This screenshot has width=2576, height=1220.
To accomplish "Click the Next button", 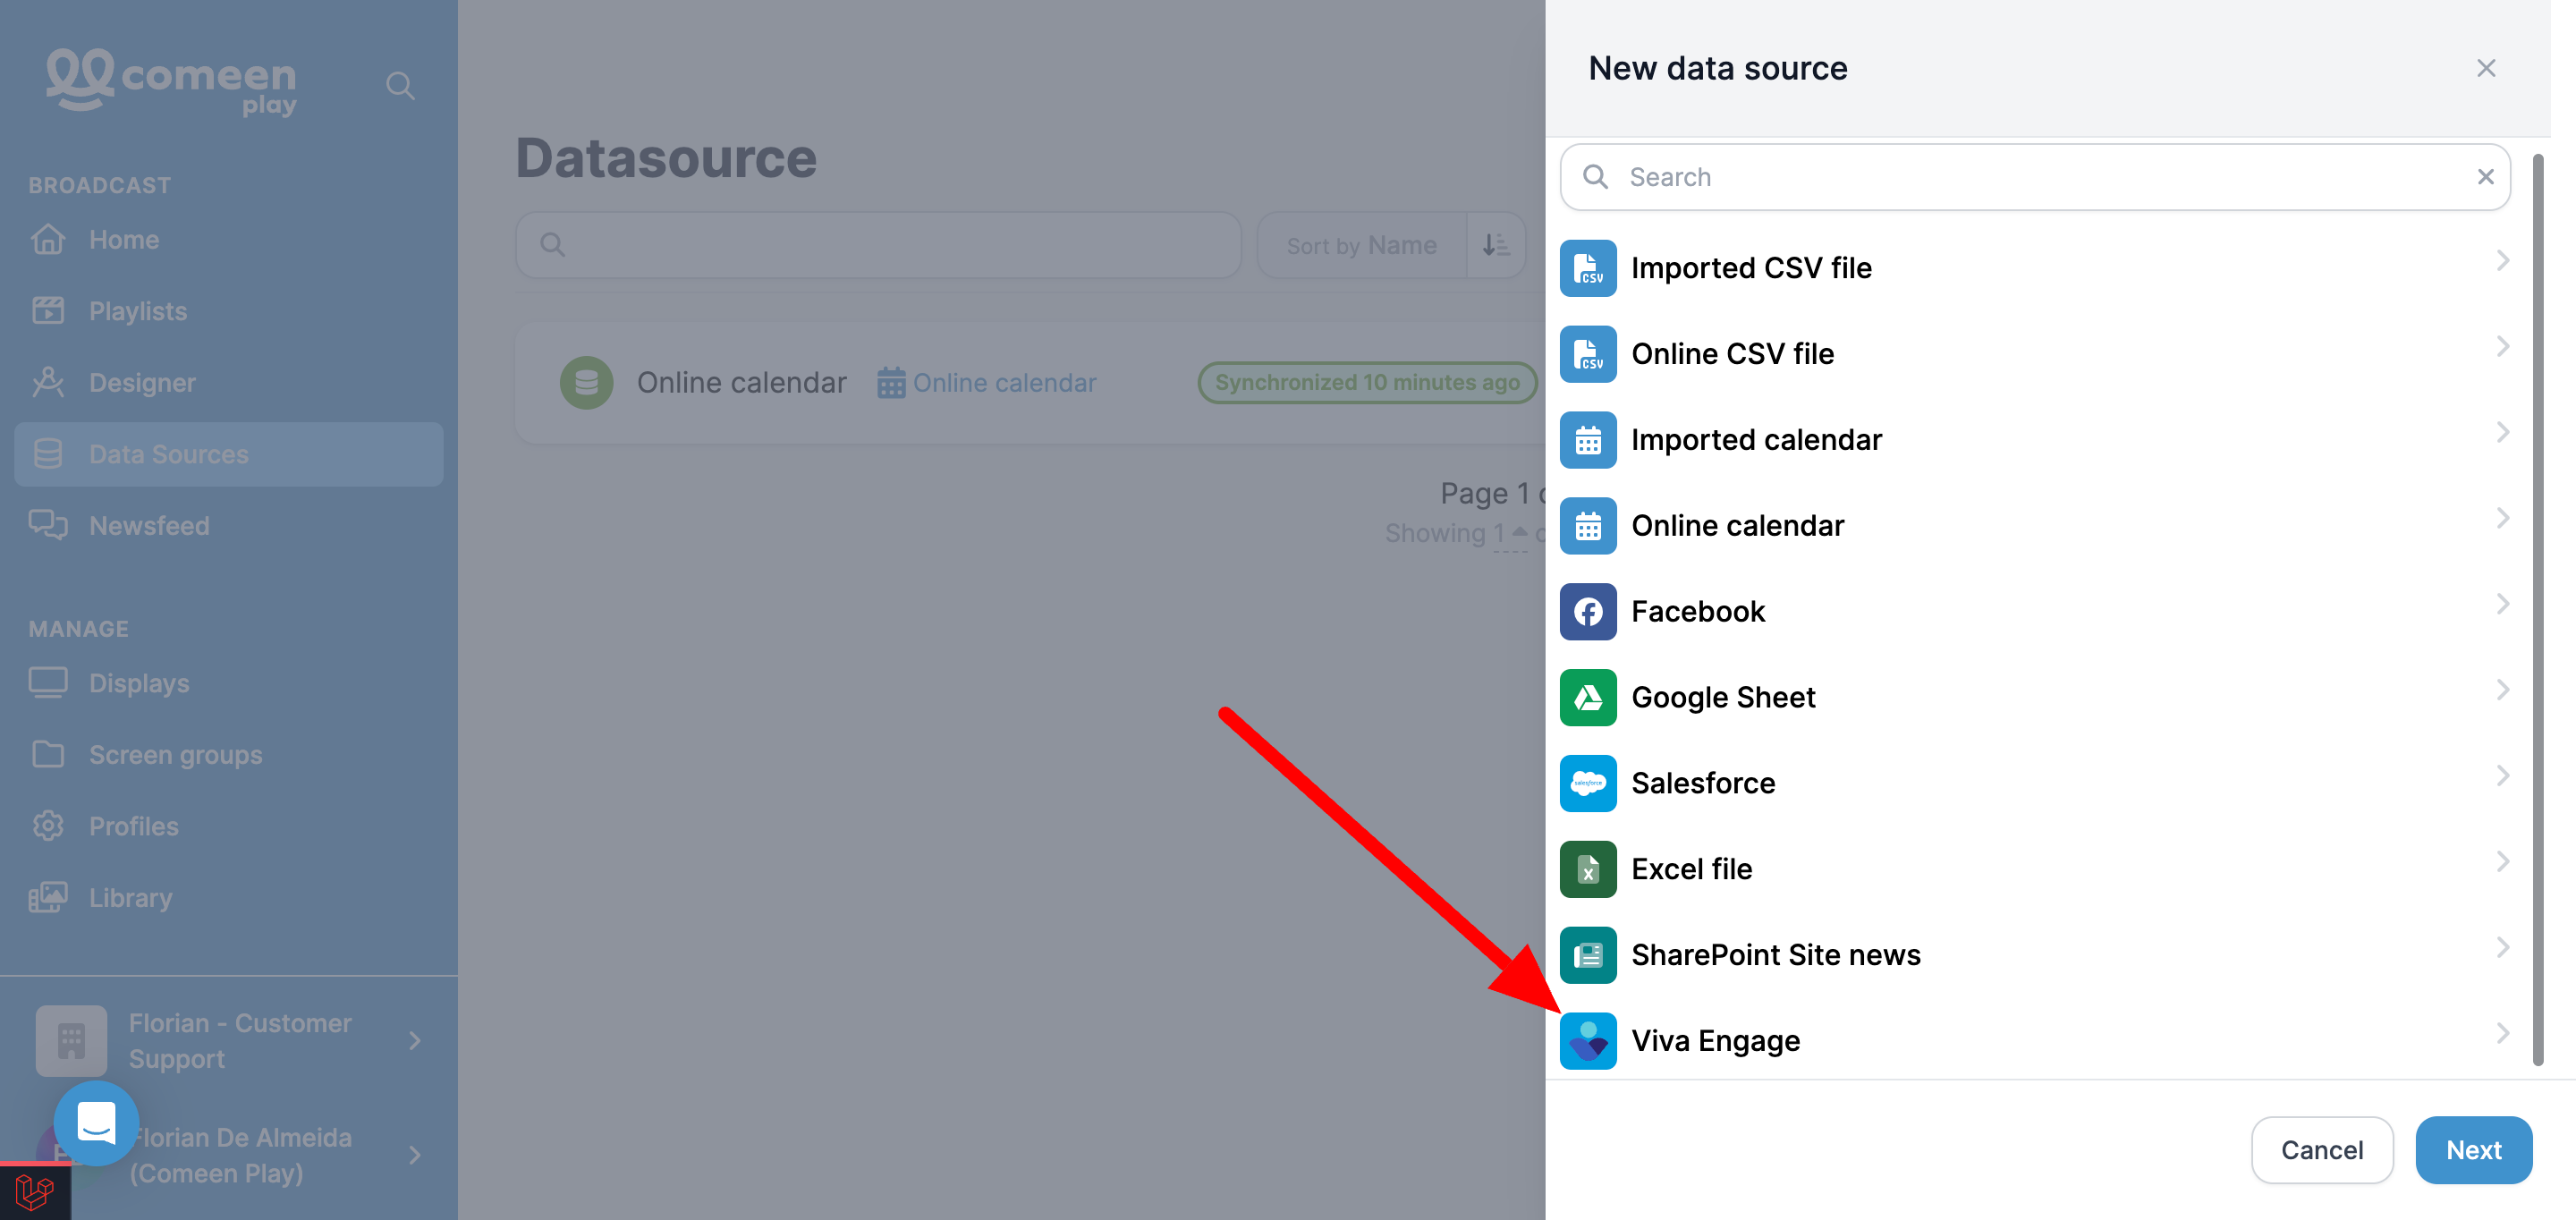I will click(2473, 1150).
